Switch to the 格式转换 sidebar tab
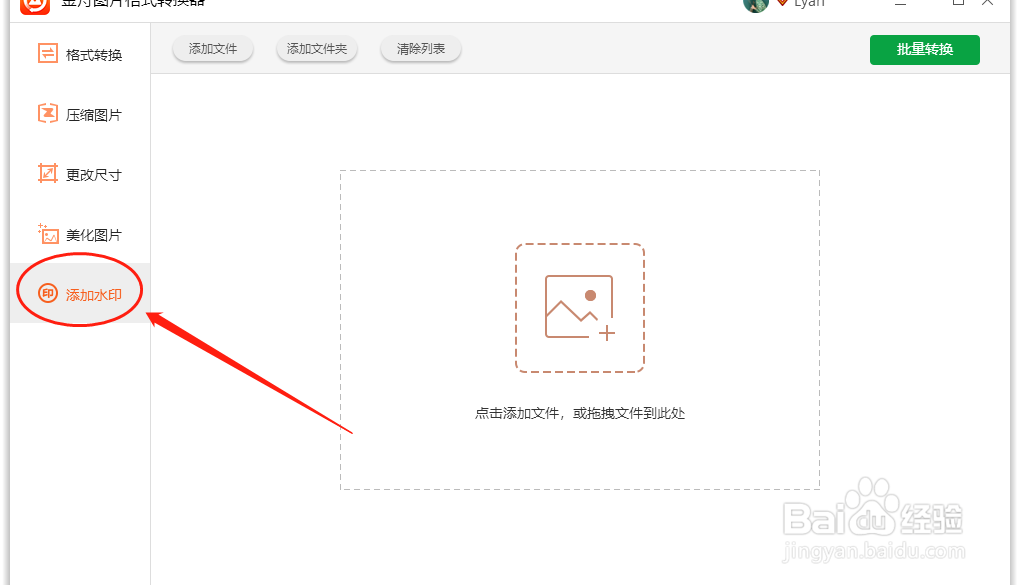Viewport: 1020px width, 586px height. pyautogui.click(x=78, y=55)
